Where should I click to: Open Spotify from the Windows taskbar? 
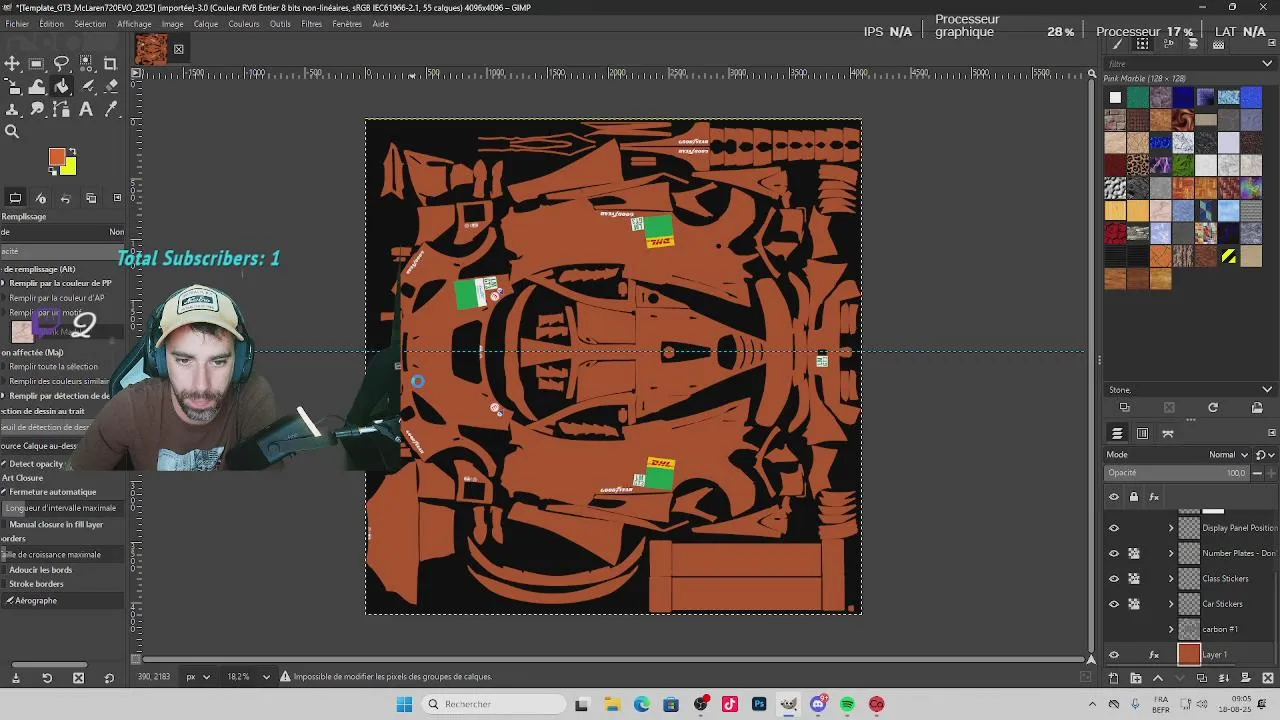click(x=847, y=704)
